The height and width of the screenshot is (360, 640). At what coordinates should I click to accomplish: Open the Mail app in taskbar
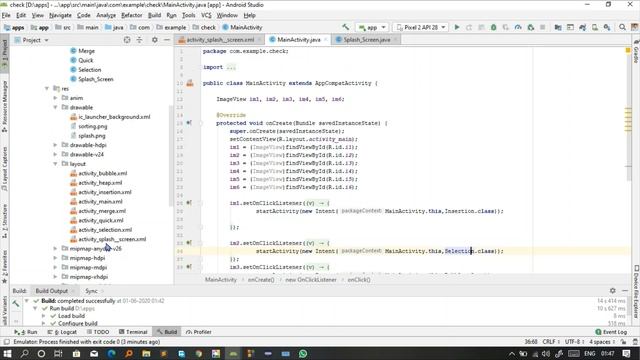tap(94, 353)
